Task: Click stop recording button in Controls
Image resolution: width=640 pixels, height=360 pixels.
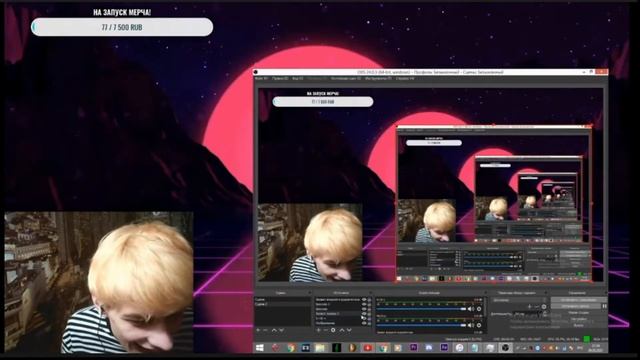Action: click(x=576, y=306)
